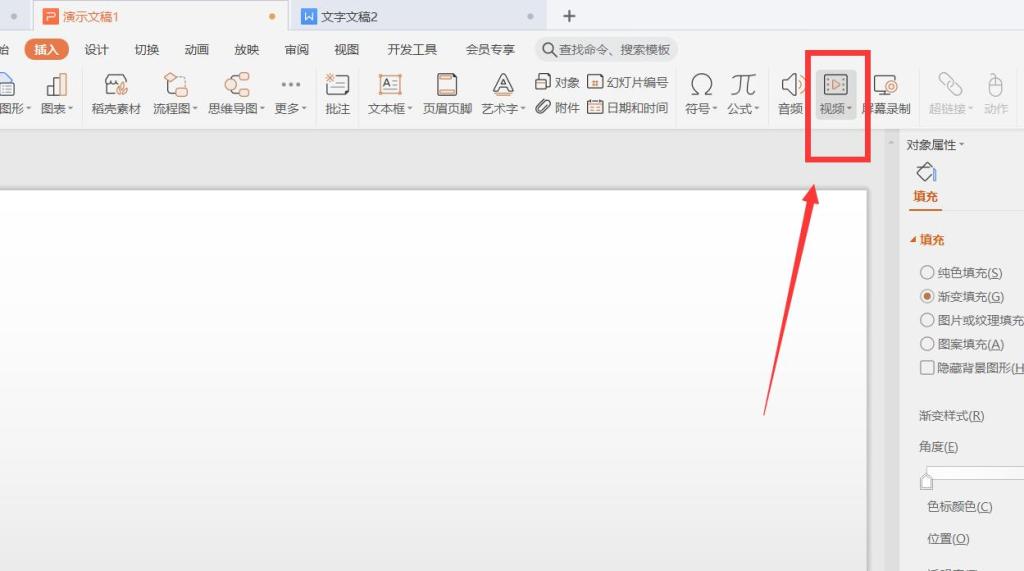Start 屏幕录制 screen recording
Screen dimensions: 1024x571
click(x=886, y=94)
